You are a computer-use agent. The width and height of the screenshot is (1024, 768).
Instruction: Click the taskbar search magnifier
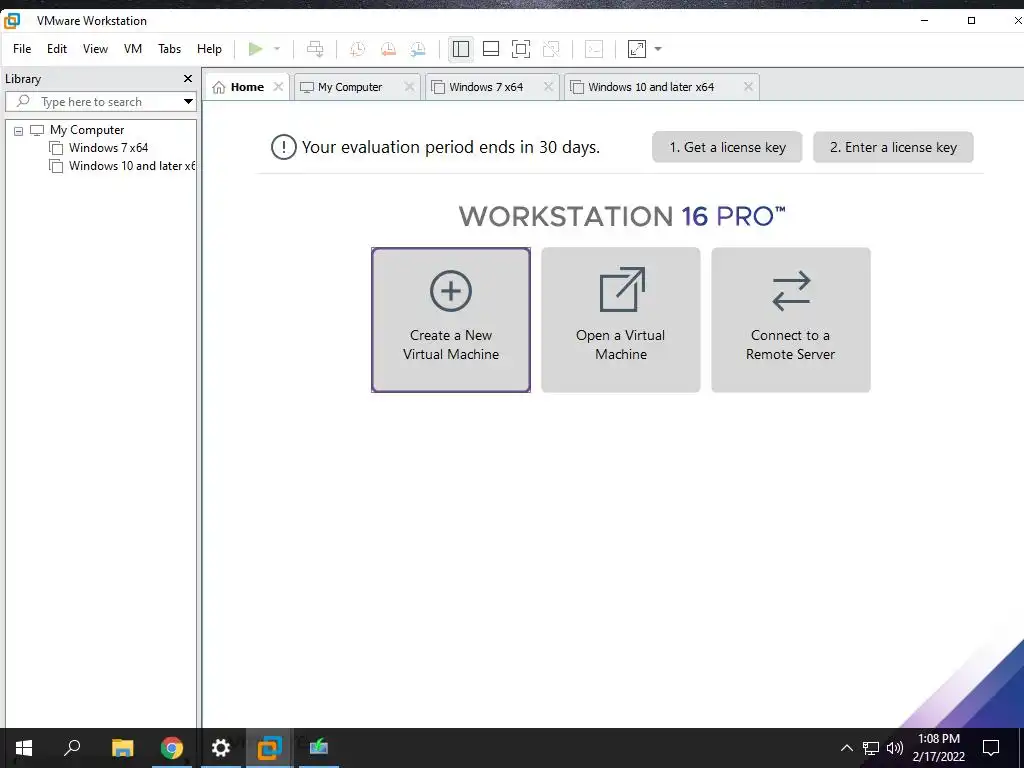72,747
